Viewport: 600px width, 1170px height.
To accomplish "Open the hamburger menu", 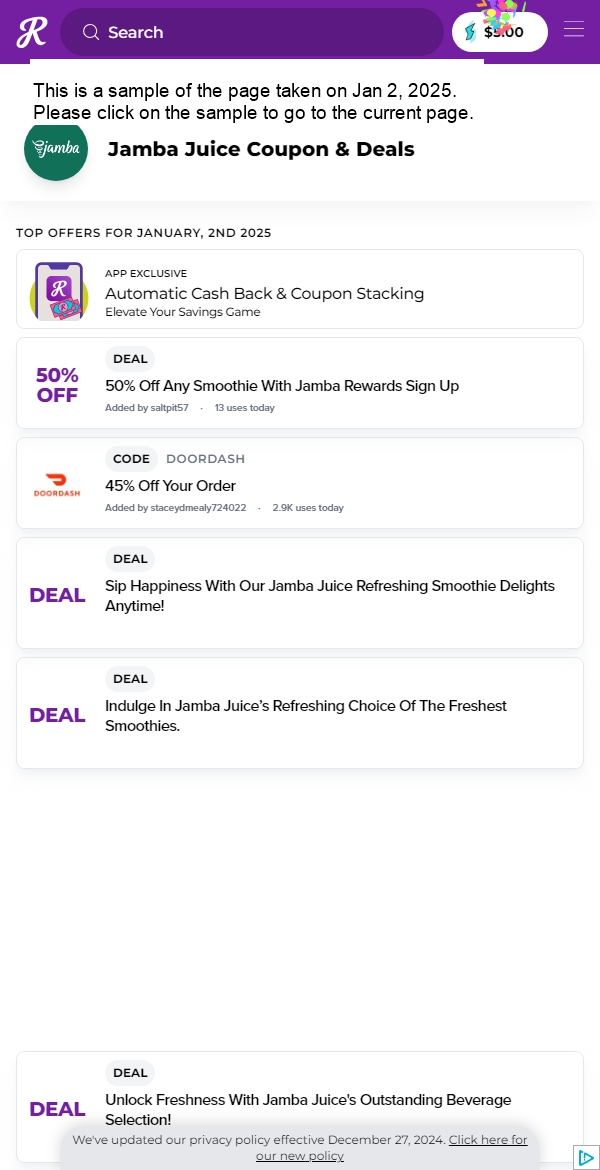I will [574, 29].
